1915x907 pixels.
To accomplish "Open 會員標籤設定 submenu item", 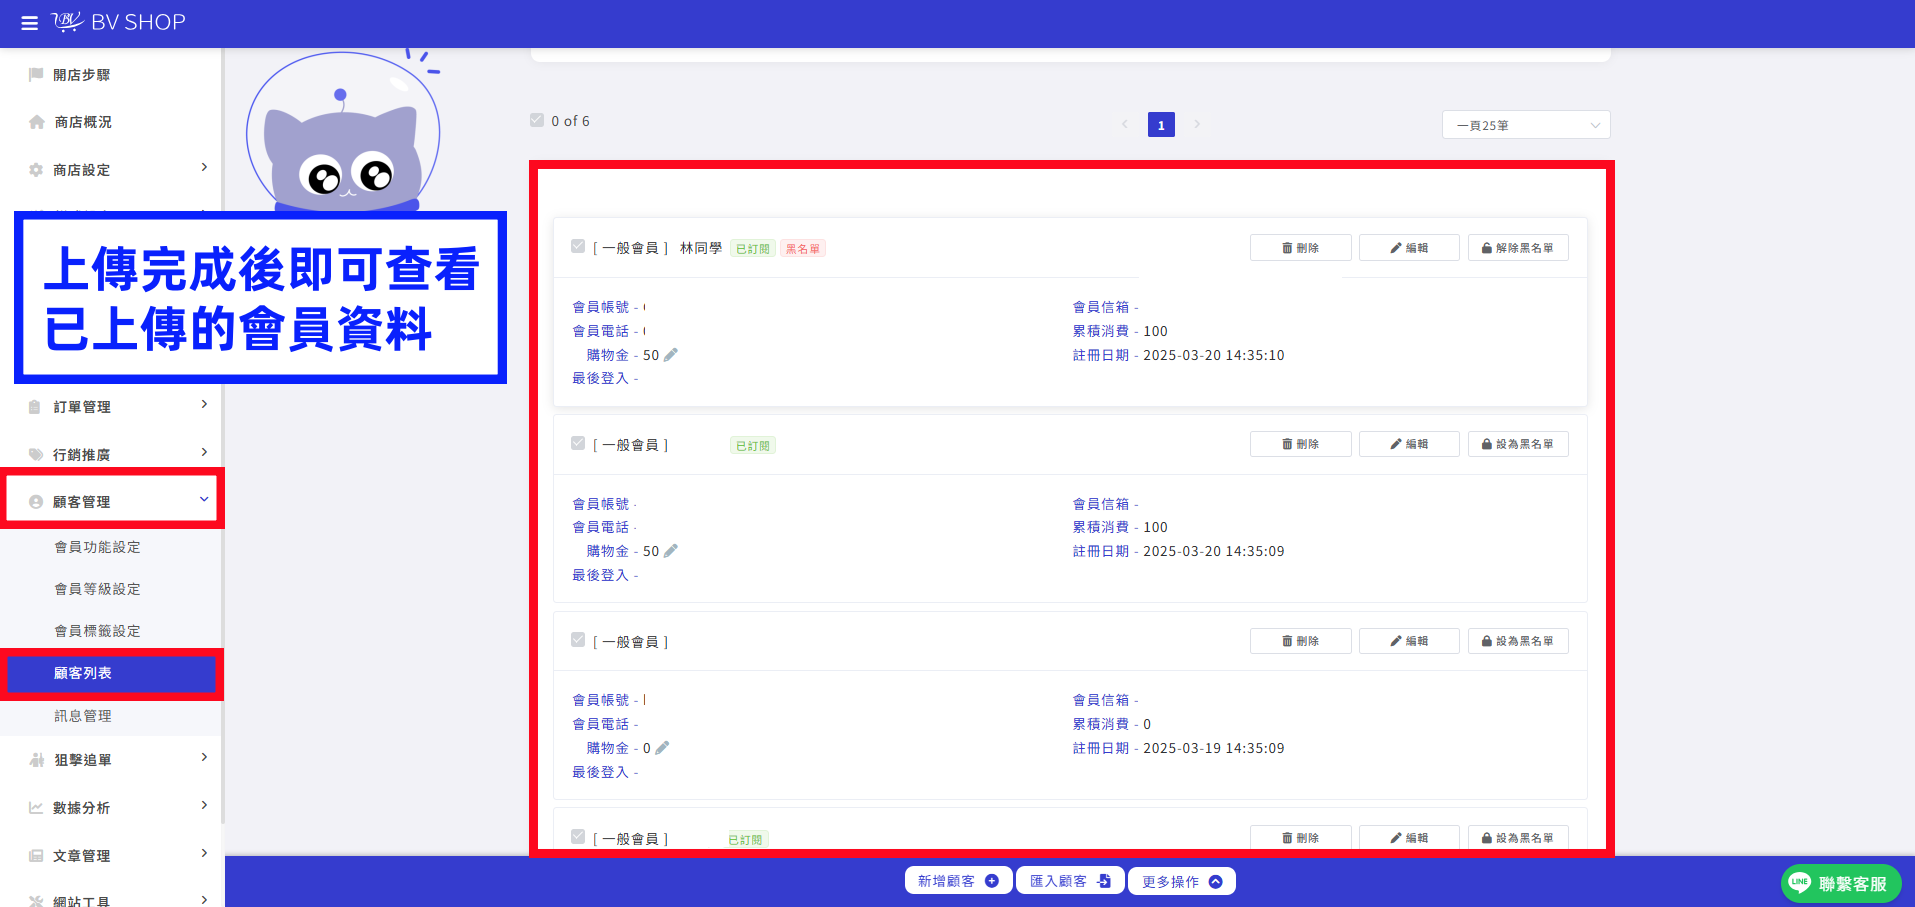I will pyautogui.click(x=98, y=631).
